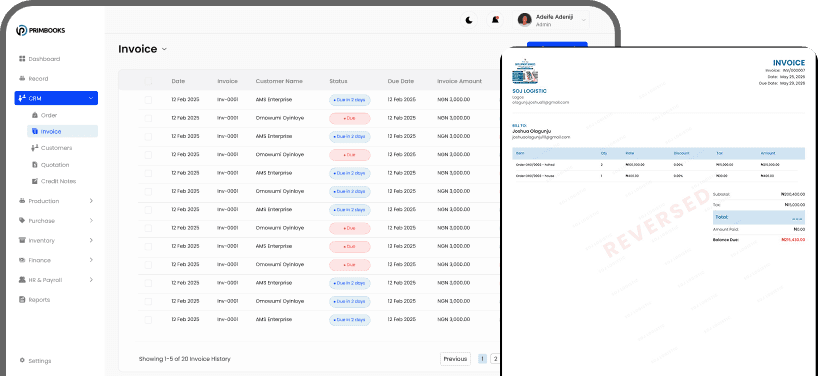Image resolution: width=819 pixels, height=376 pixels.
Task: Open the Invoice page title dropdown
Action: coord(164,49)
